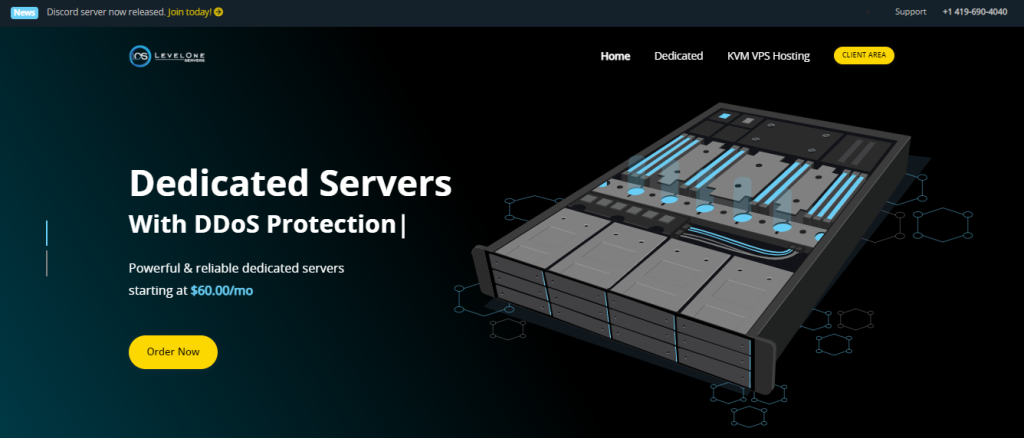This screenshot has width=1024, height=438.
Task: Click the $60.00/mo price text
Action: point(221,290)
